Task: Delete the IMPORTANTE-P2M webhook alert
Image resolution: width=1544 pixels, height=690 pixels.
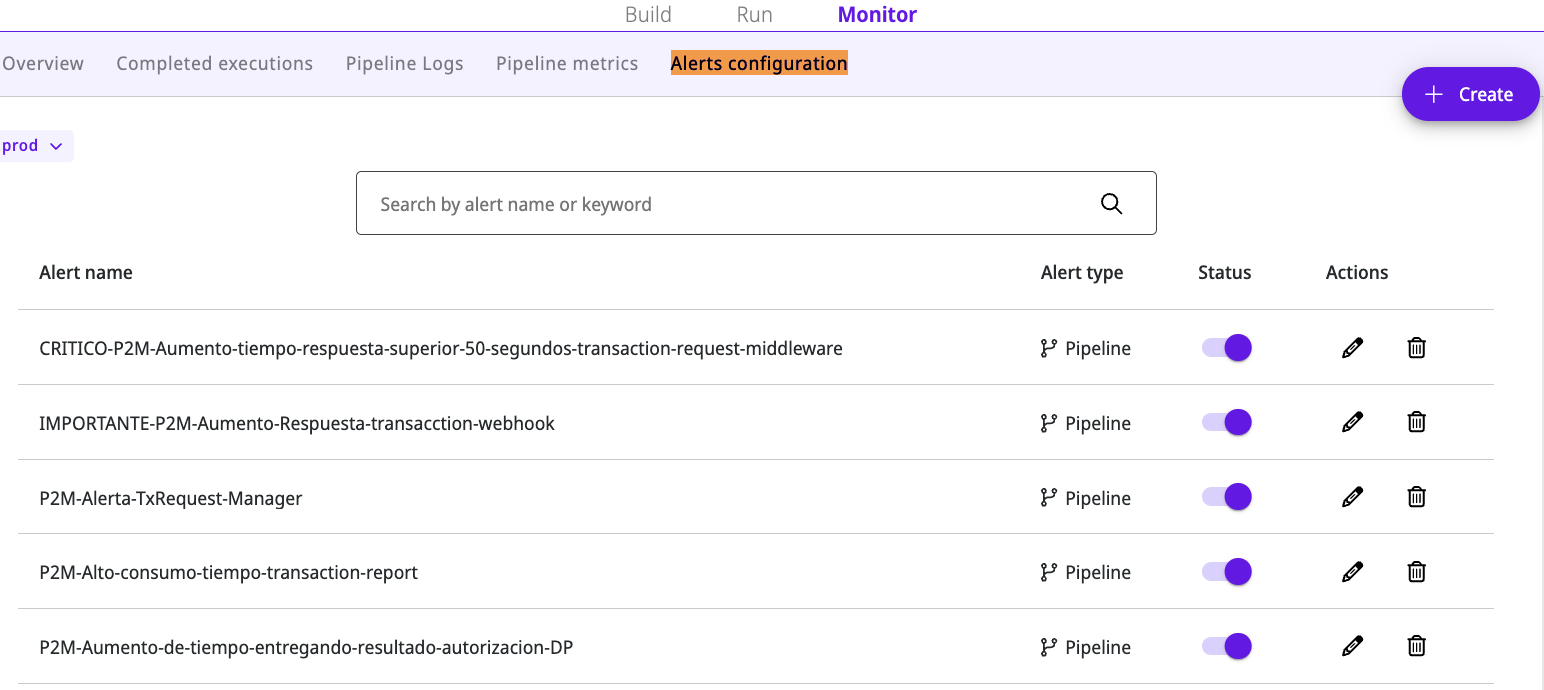Action: (1416, 422)
